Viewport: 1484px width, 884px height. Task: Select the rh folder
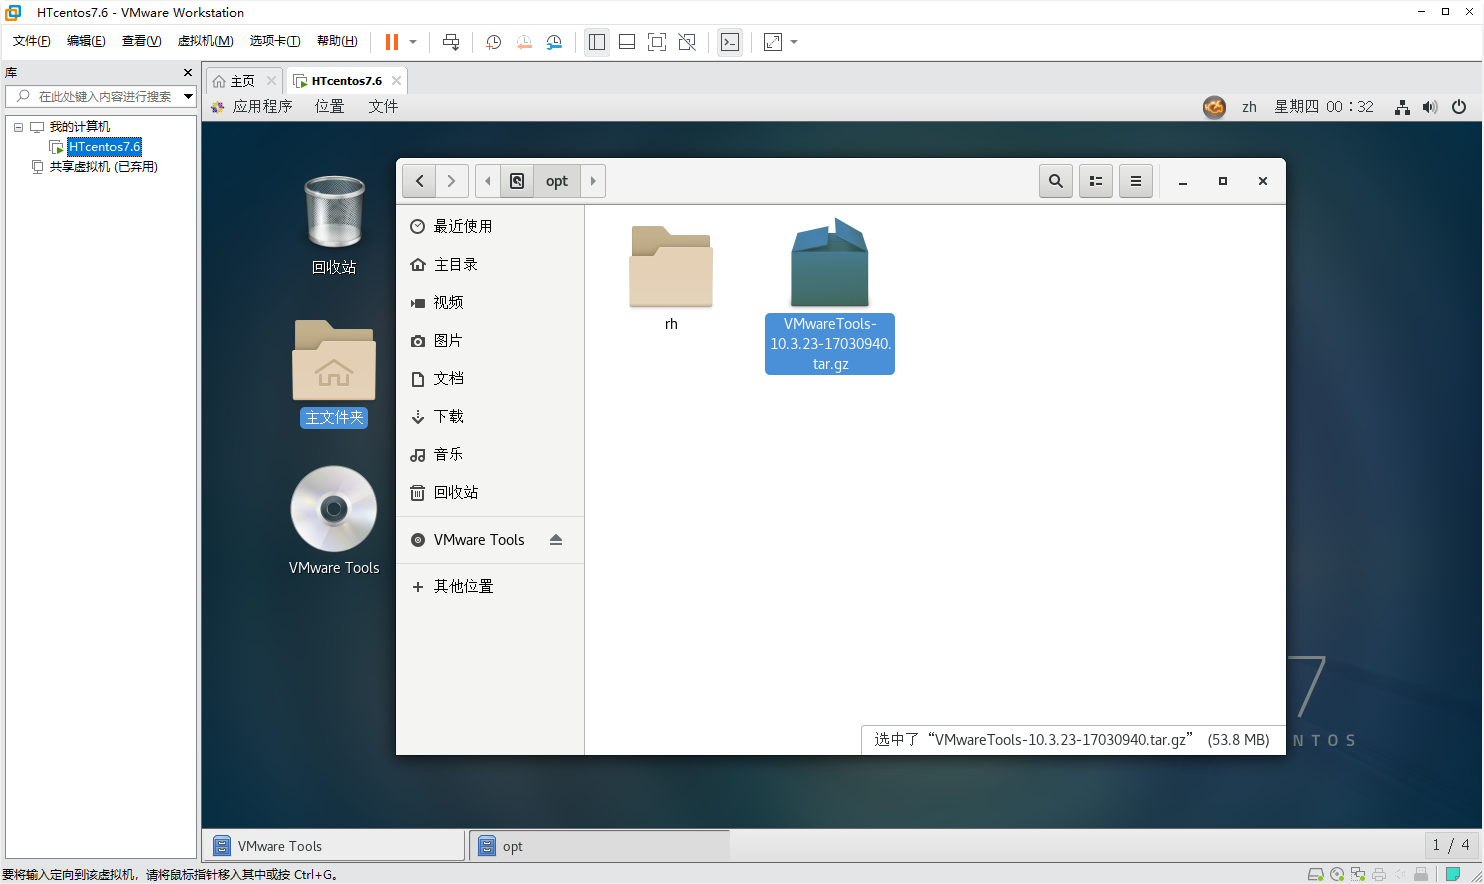[x=671, y=278]
